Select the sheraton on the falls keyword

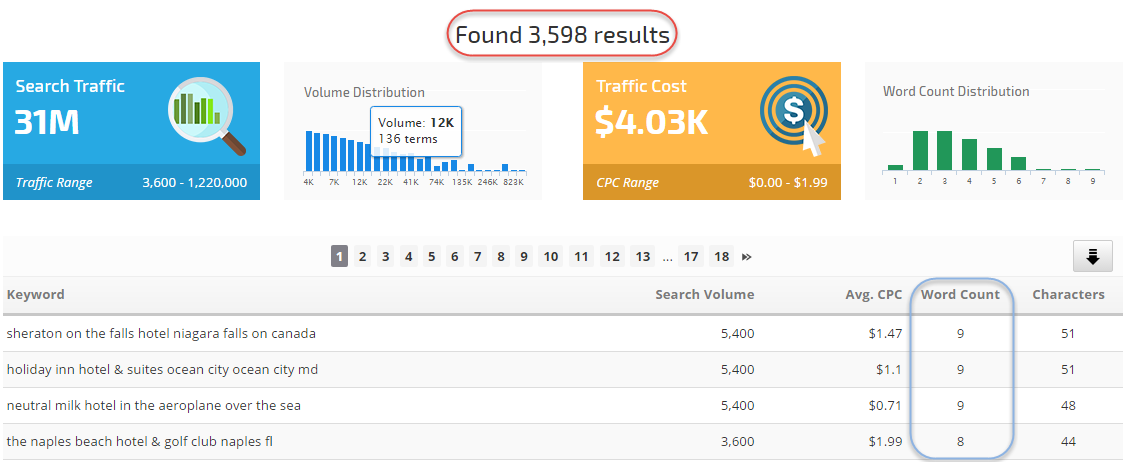[161, 333]
